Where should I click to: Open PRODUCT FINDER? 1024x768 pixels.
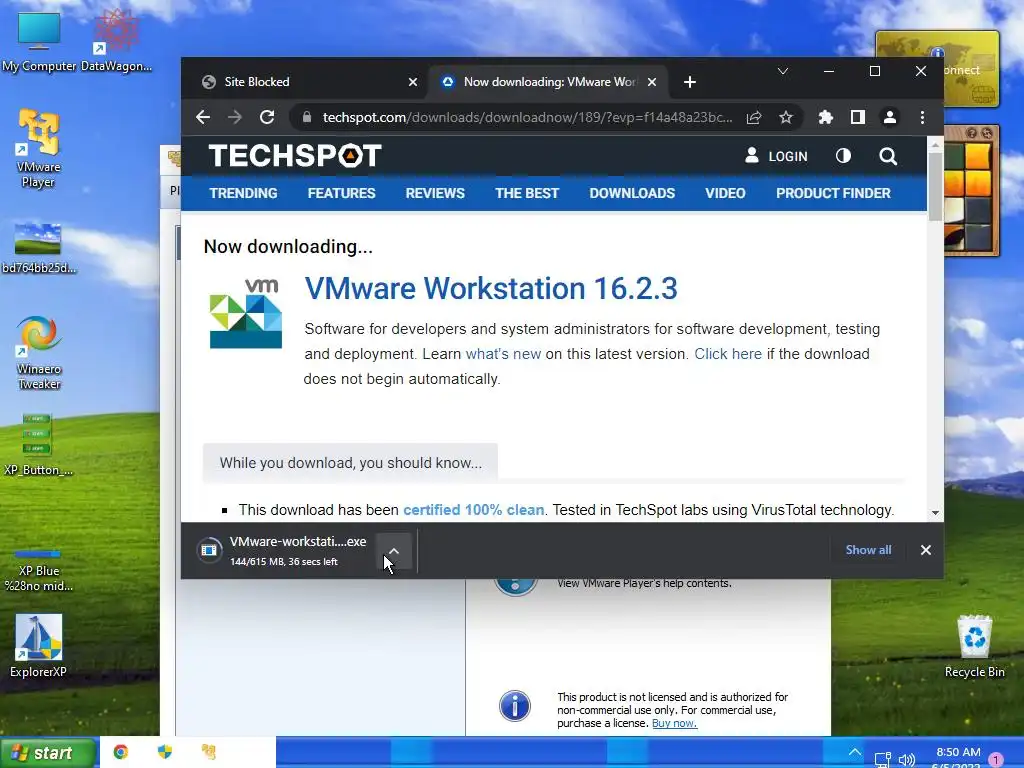833,193
